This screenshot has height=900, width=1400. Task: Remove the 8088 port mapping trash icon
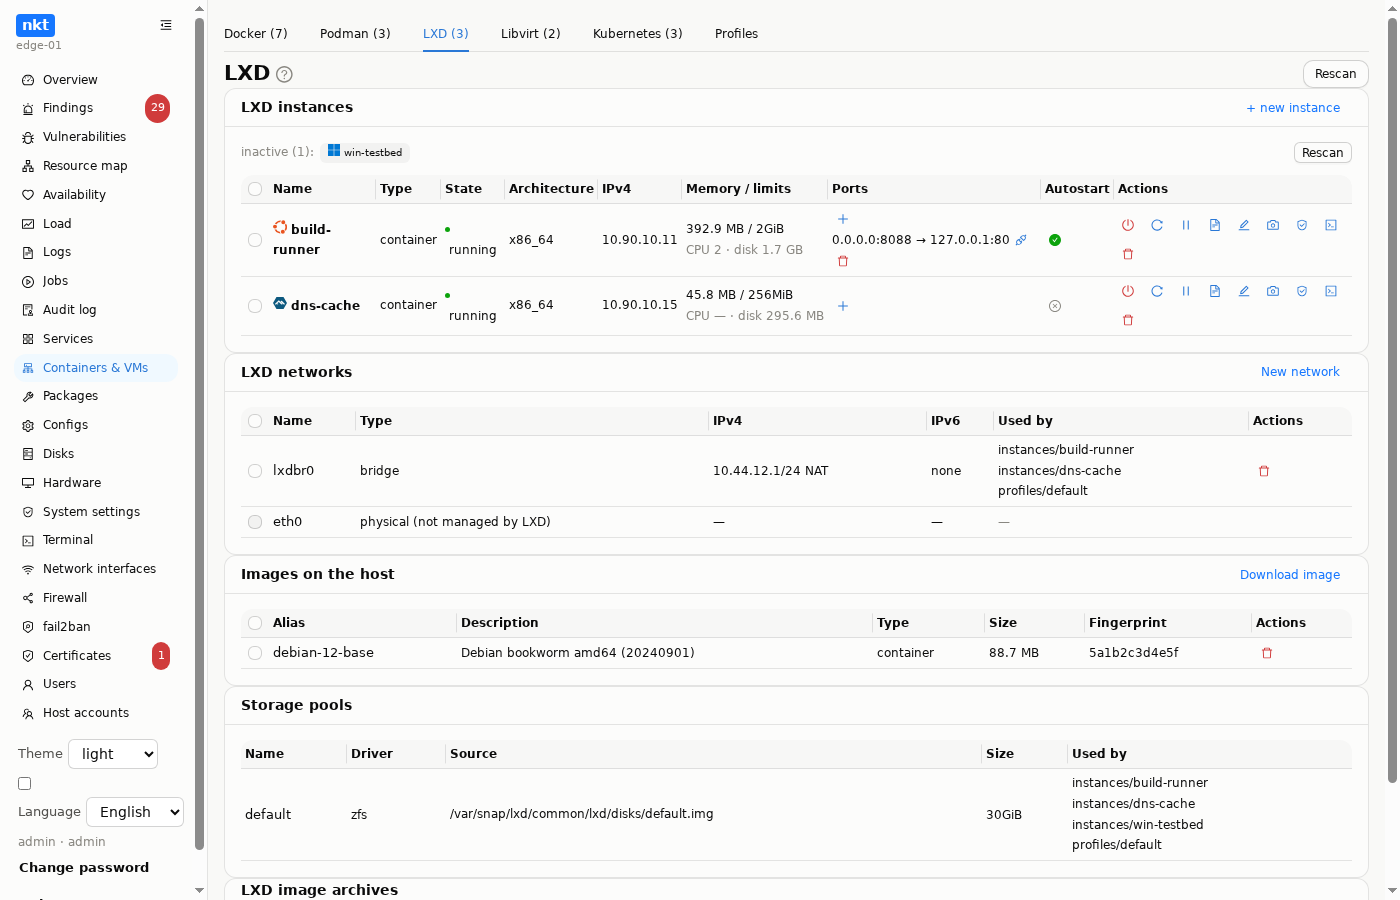pyautogui.click(x=843, y=261)
